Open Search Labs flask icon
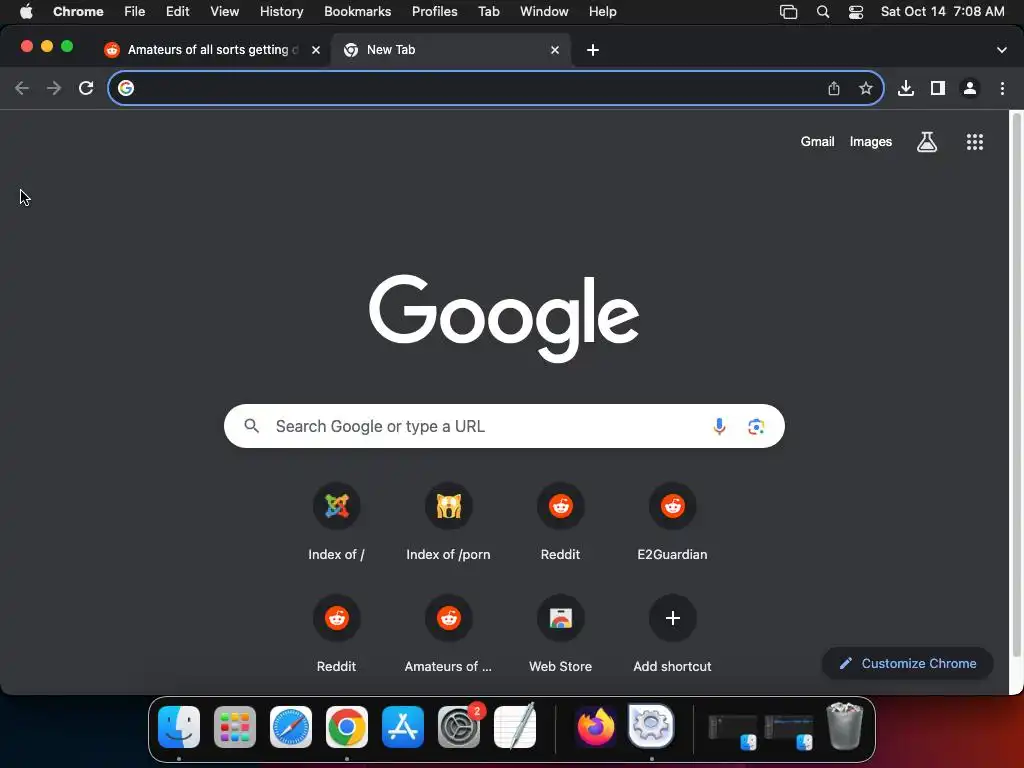This screenshot has height=768, width=1024. (x=927, y=142)
